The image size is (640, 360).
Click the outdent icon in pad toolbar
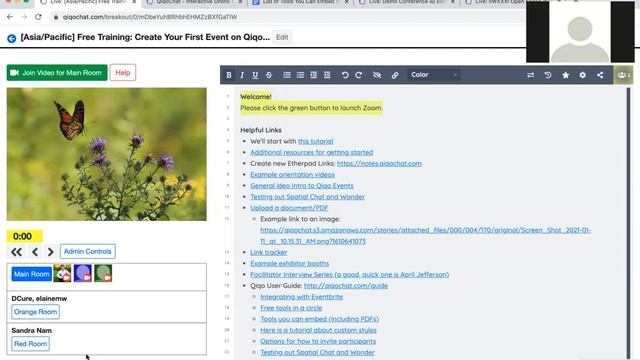327,75
